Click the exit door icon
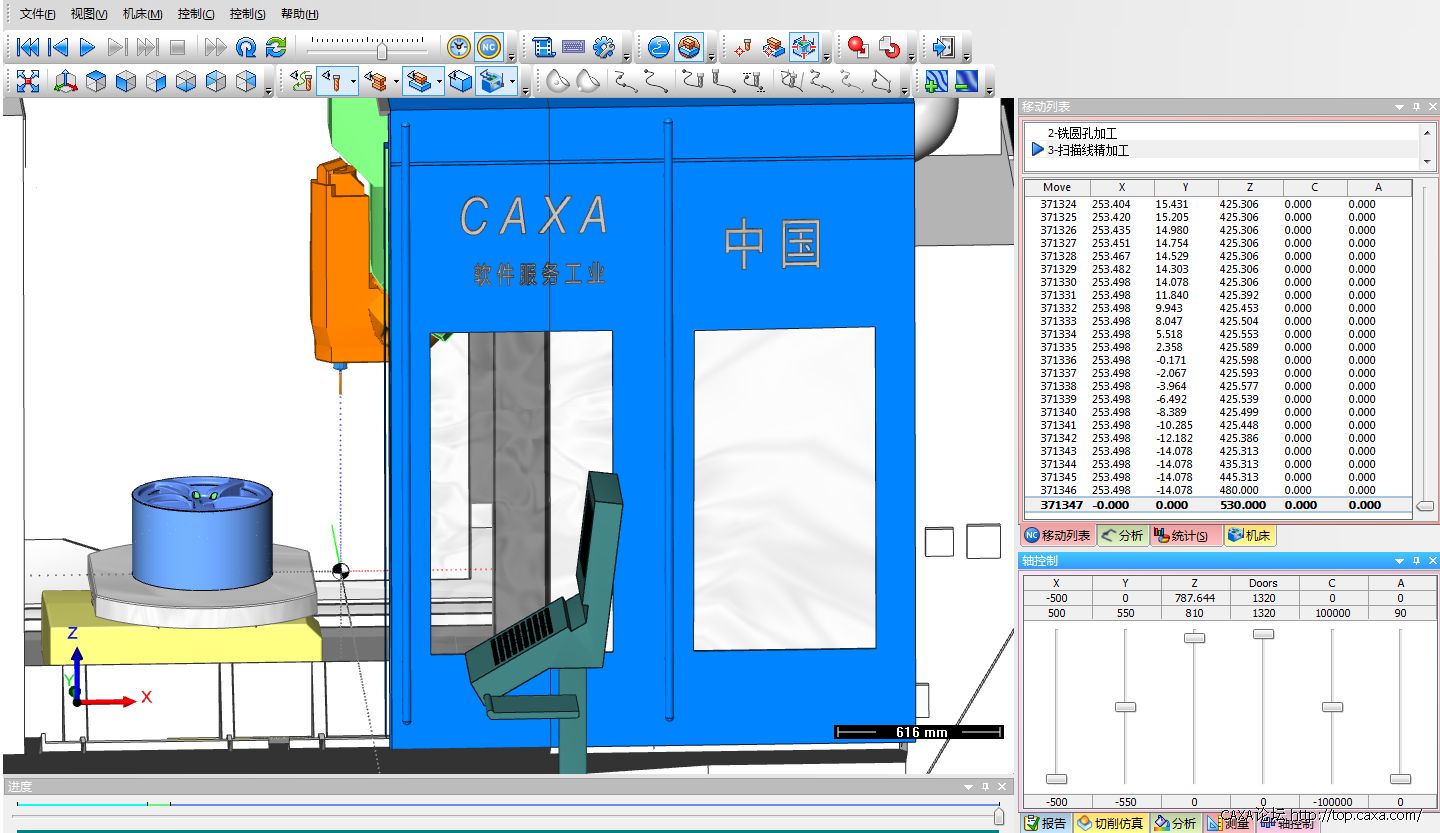 [x=943, y=46]
